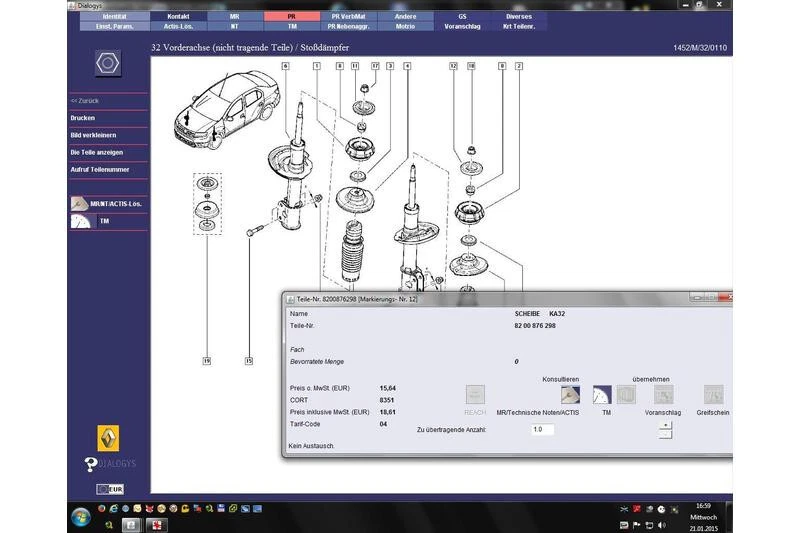Screen dimensions: 800x533
Task: Click the Drucken link
Action: [83, 118]
